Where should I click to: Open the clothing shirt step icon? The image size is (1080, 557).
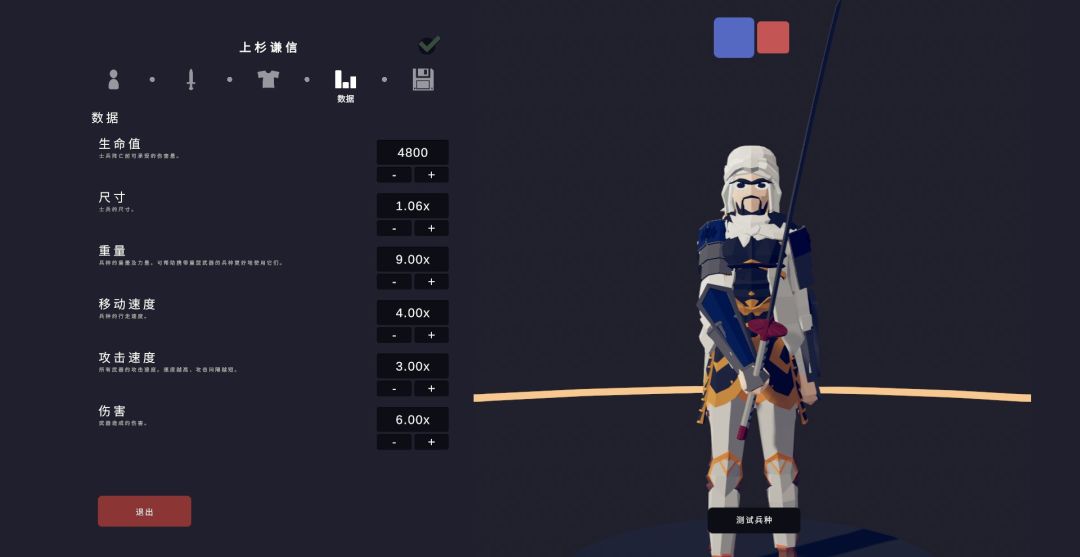268,78
